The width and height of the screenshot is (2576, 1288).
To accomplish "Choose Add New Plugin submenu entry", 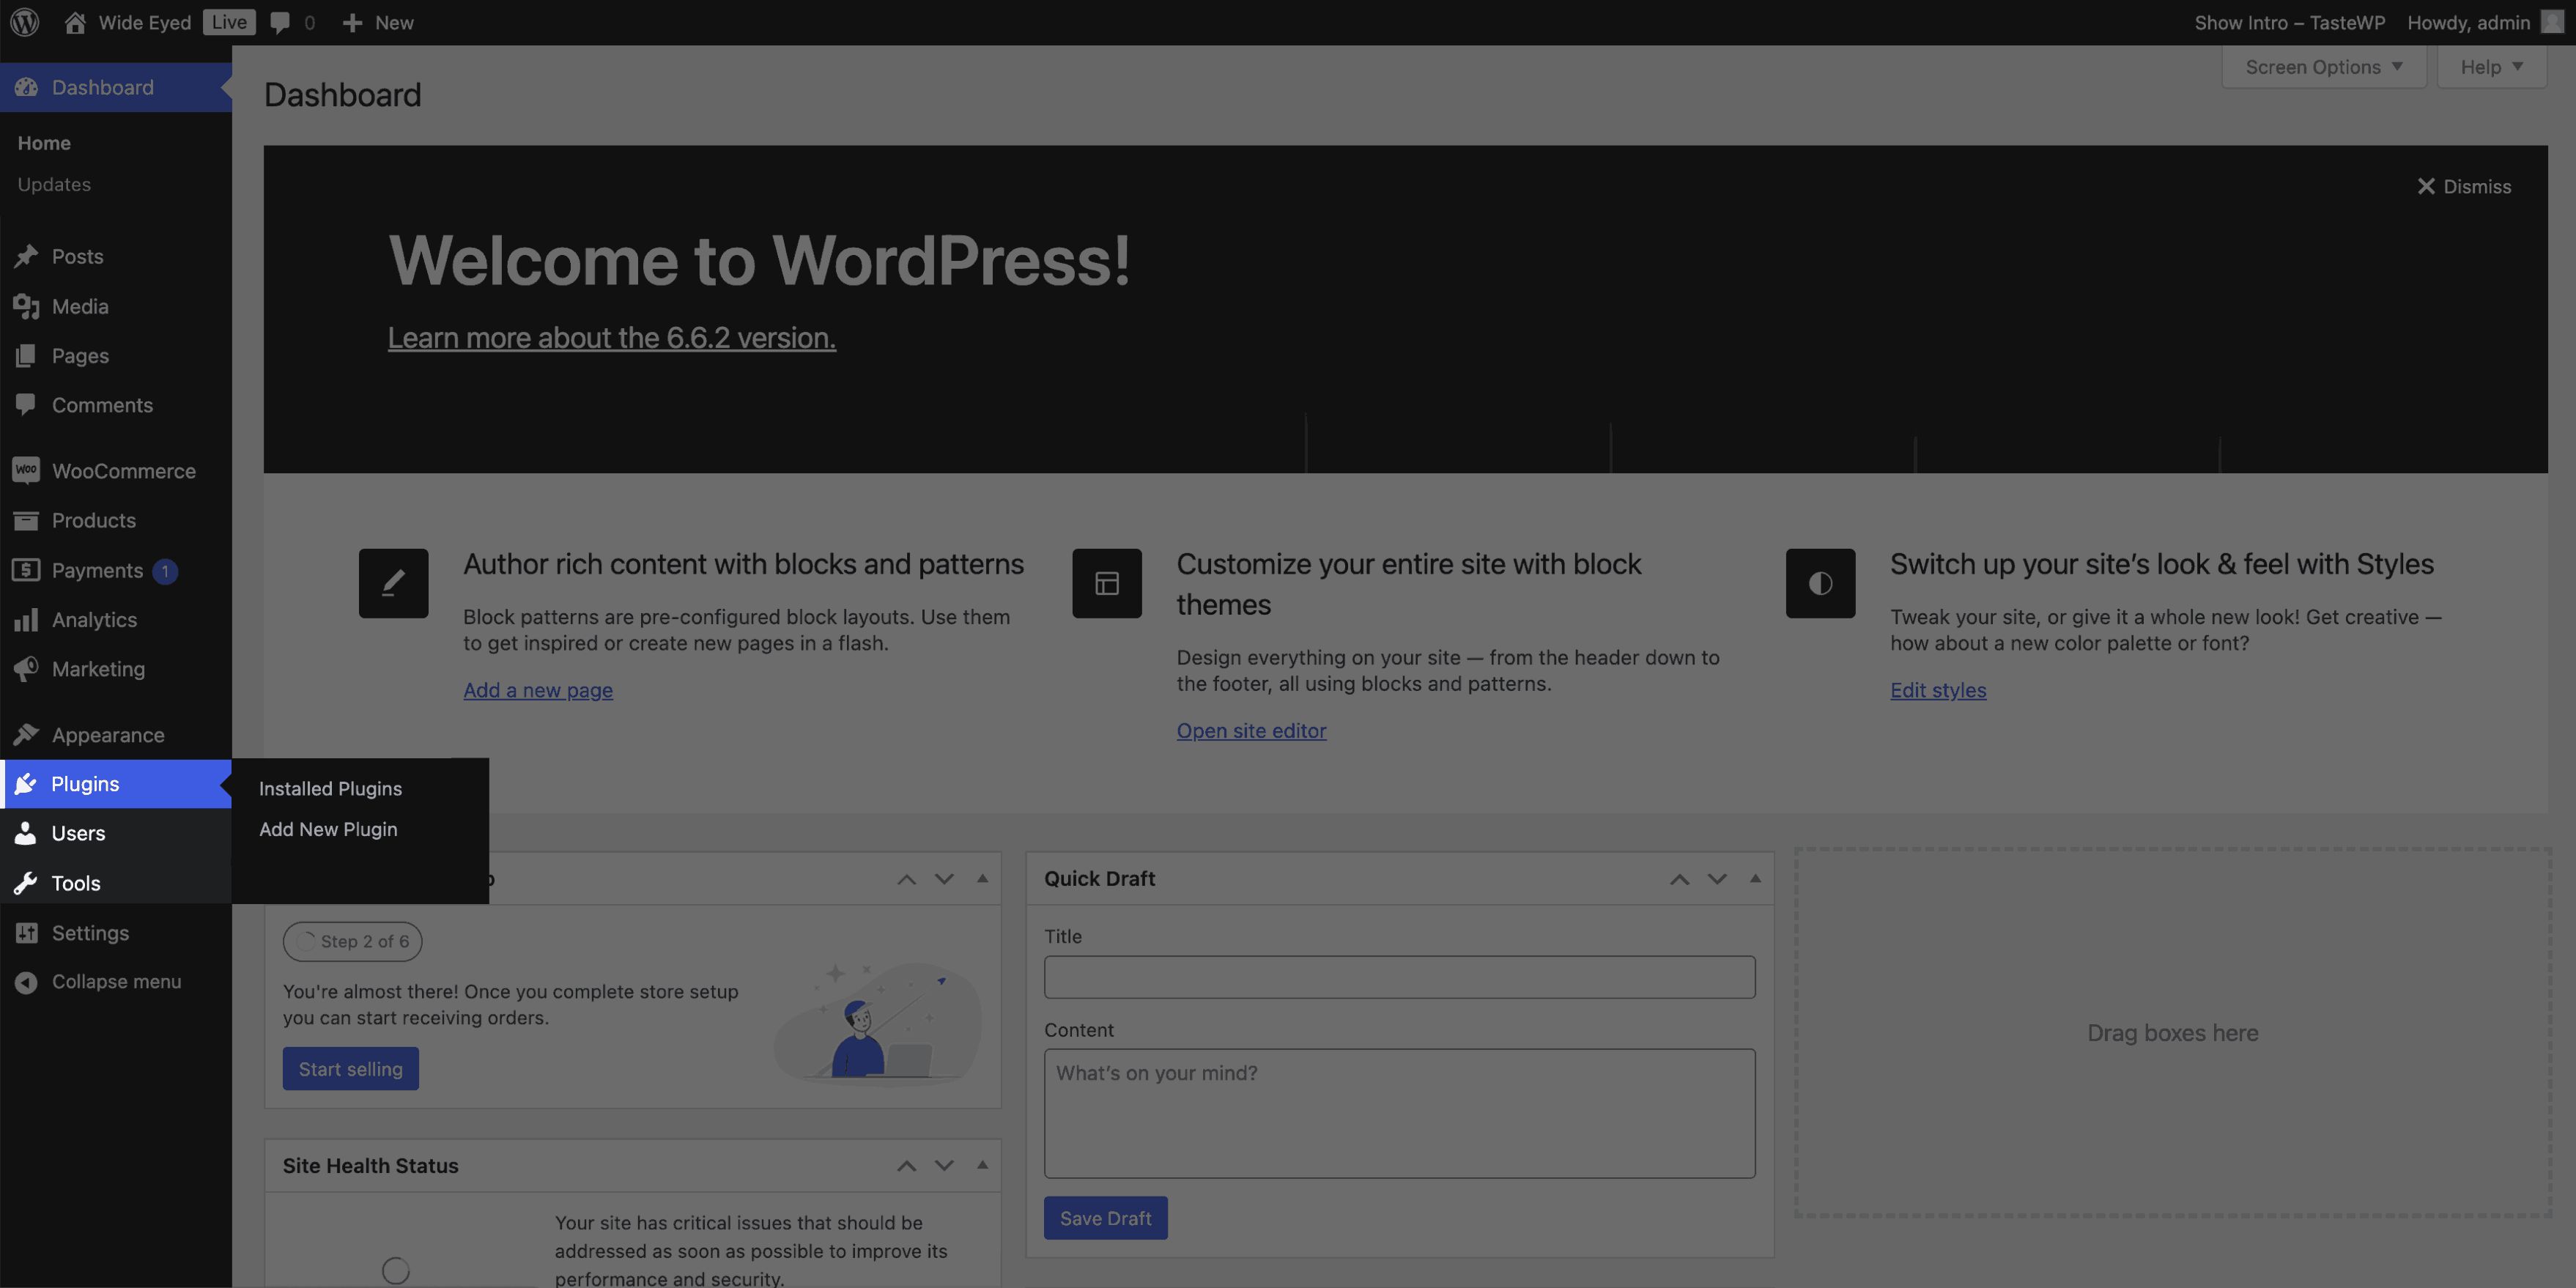I will pos(328,829).
